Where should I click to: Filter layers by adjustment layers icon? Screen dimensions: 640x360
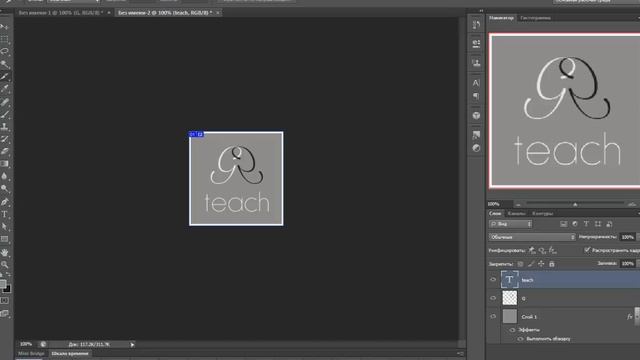pyautogui.click(x=575, y=224)
